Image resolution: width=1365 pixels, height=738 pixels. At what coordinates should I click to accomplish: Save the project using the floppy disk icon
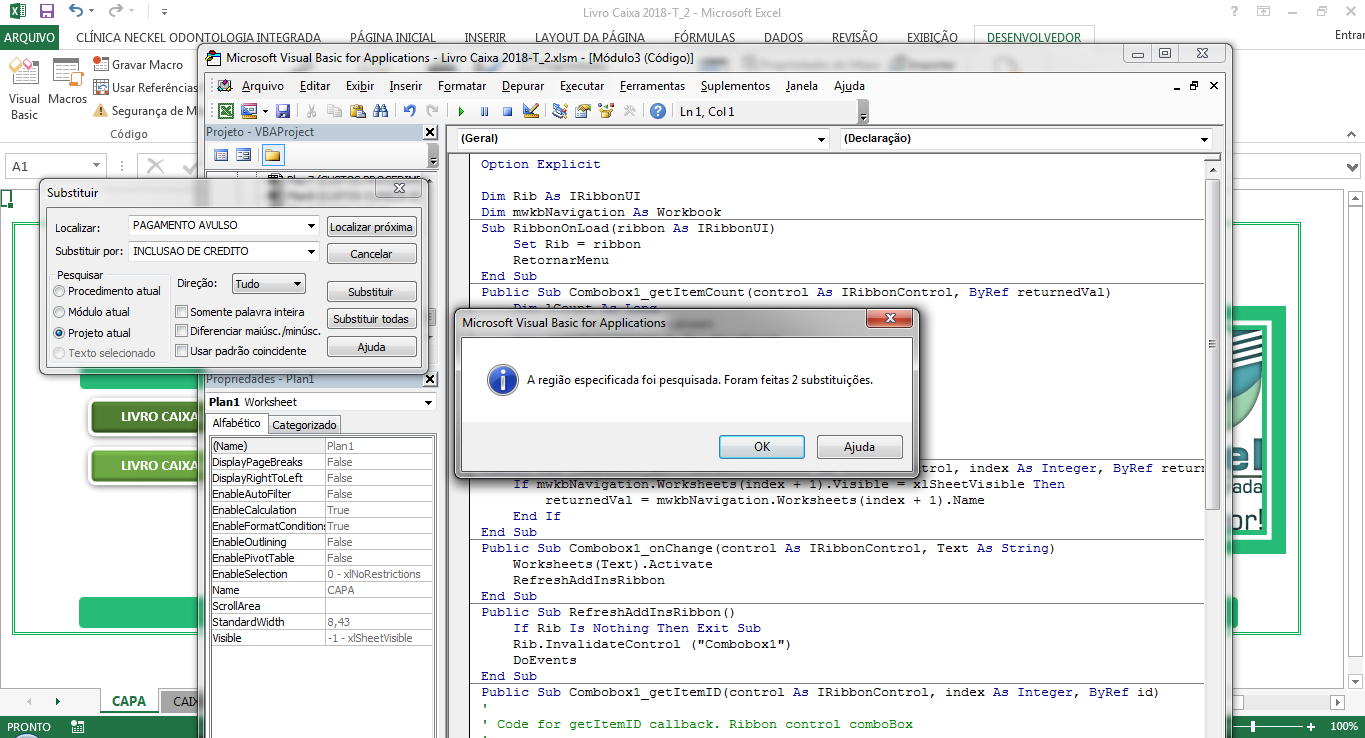point(283,111)
